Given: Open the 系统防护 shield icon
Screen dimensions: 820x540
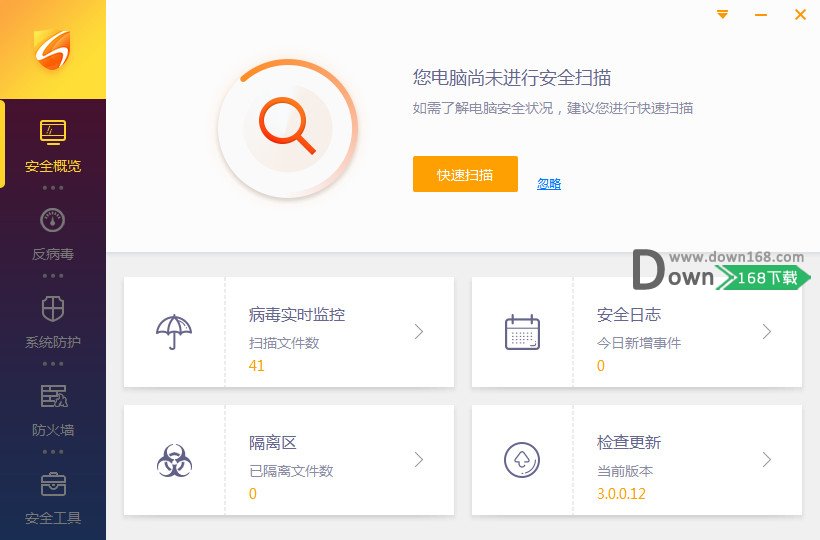Looking at the screenshot, I should (x=53, y=308).
